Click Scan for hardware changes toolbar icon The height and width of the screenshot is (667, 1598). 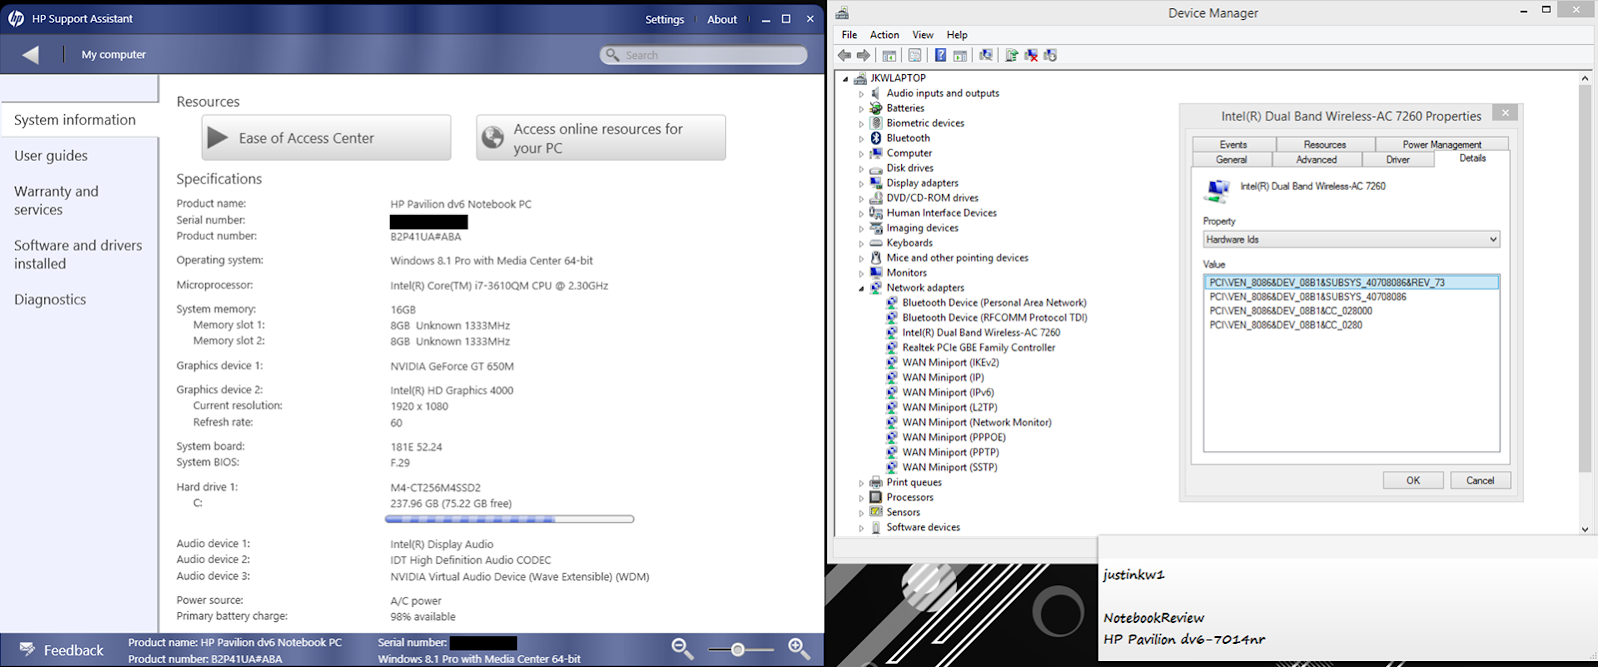click(986, 55)
